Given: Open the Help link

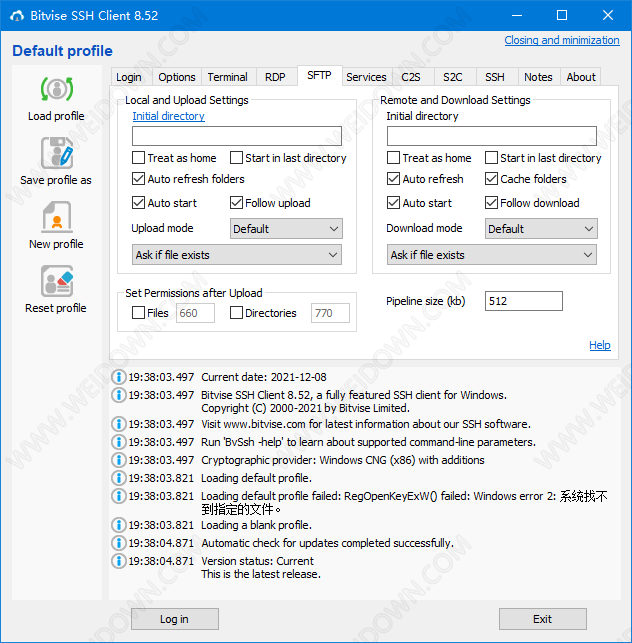Looking at the screenshot, I should click(600, 345).
